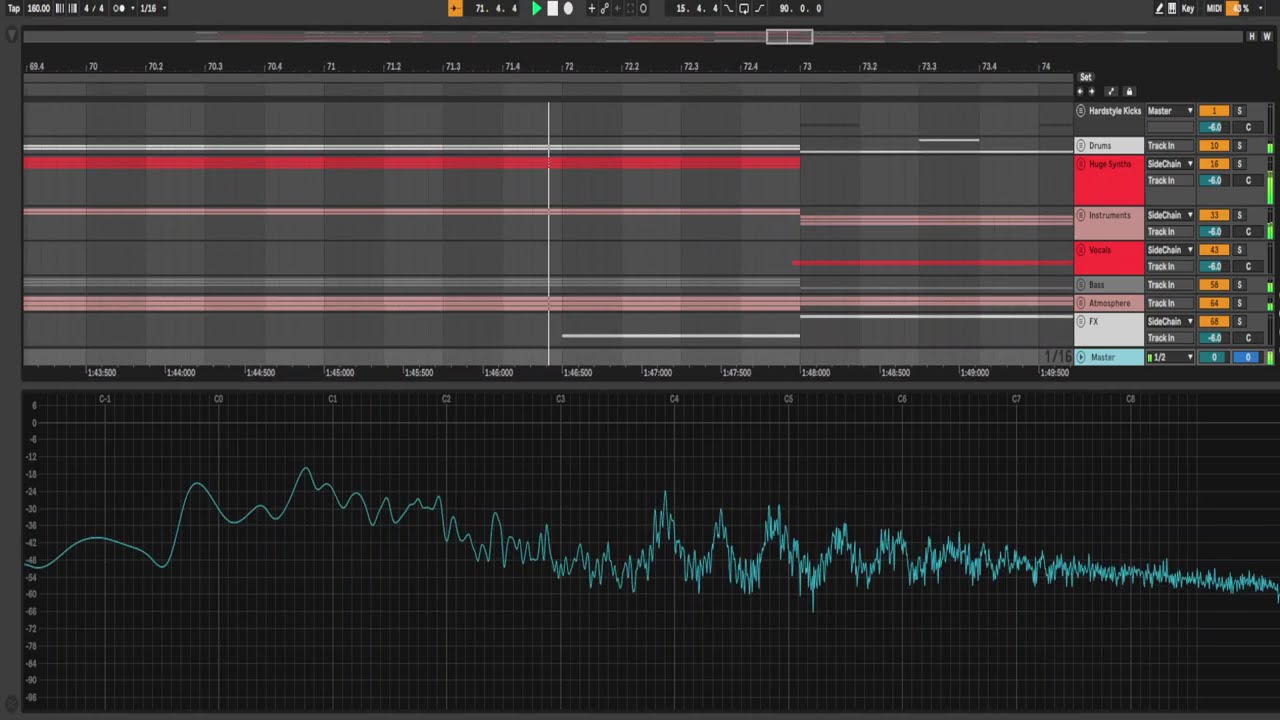Toggle Hardstyle Kicks track activator 1

pyautogui.click(x=1214, y=111)
